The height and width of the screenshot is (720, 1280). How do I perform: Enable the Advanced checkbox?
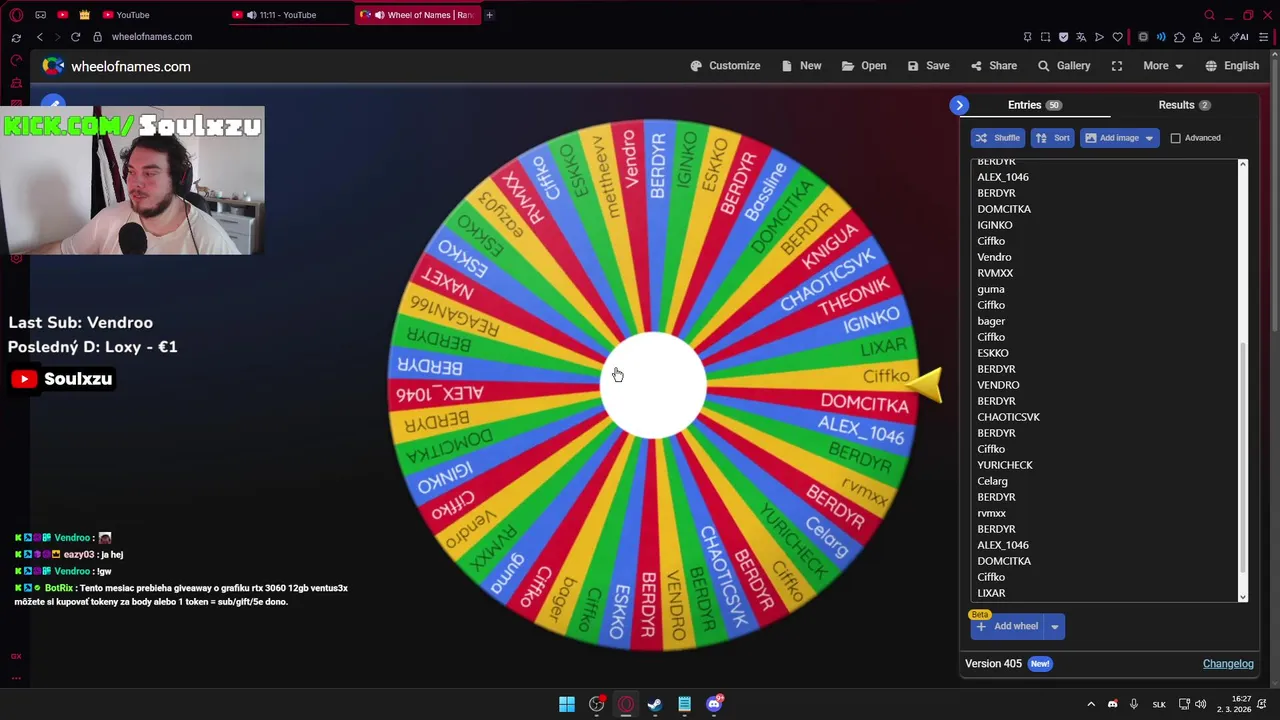point(1176,138)
